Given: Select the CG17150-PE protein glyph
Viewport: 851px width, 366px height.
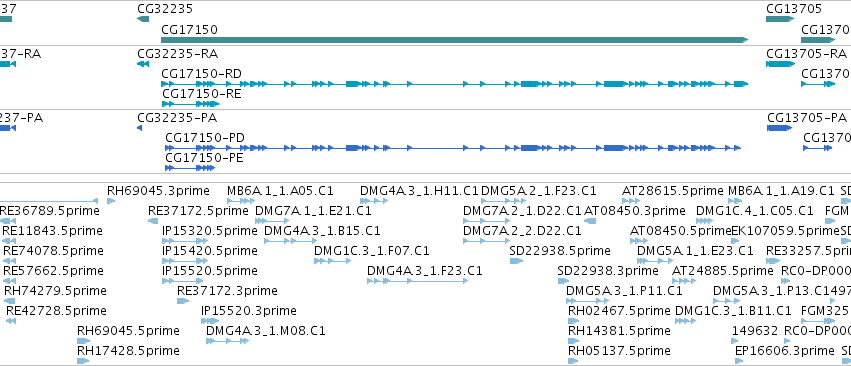Looking at the screenshot, I should click(190, 168).
